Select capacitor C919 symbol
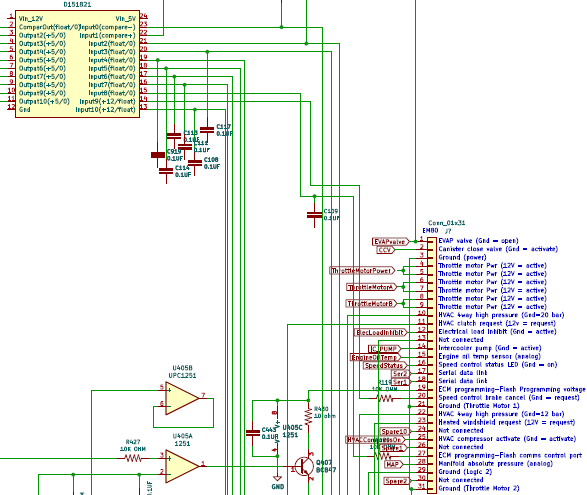 (158, 154)
